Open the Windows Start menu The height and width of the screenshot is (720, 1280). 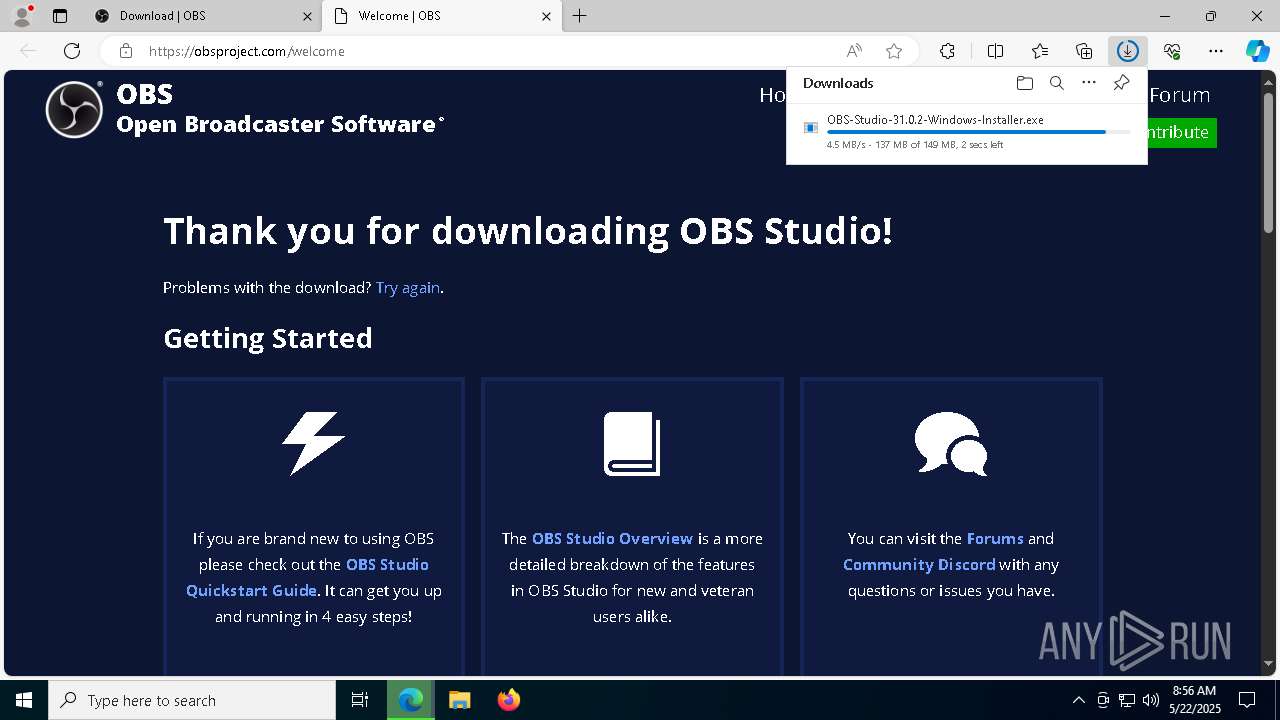[x=24, y=700]
